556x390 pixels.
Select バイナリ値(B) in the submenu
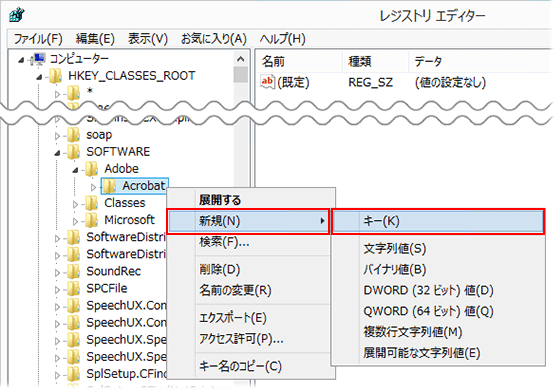click(x=438, y=270)
